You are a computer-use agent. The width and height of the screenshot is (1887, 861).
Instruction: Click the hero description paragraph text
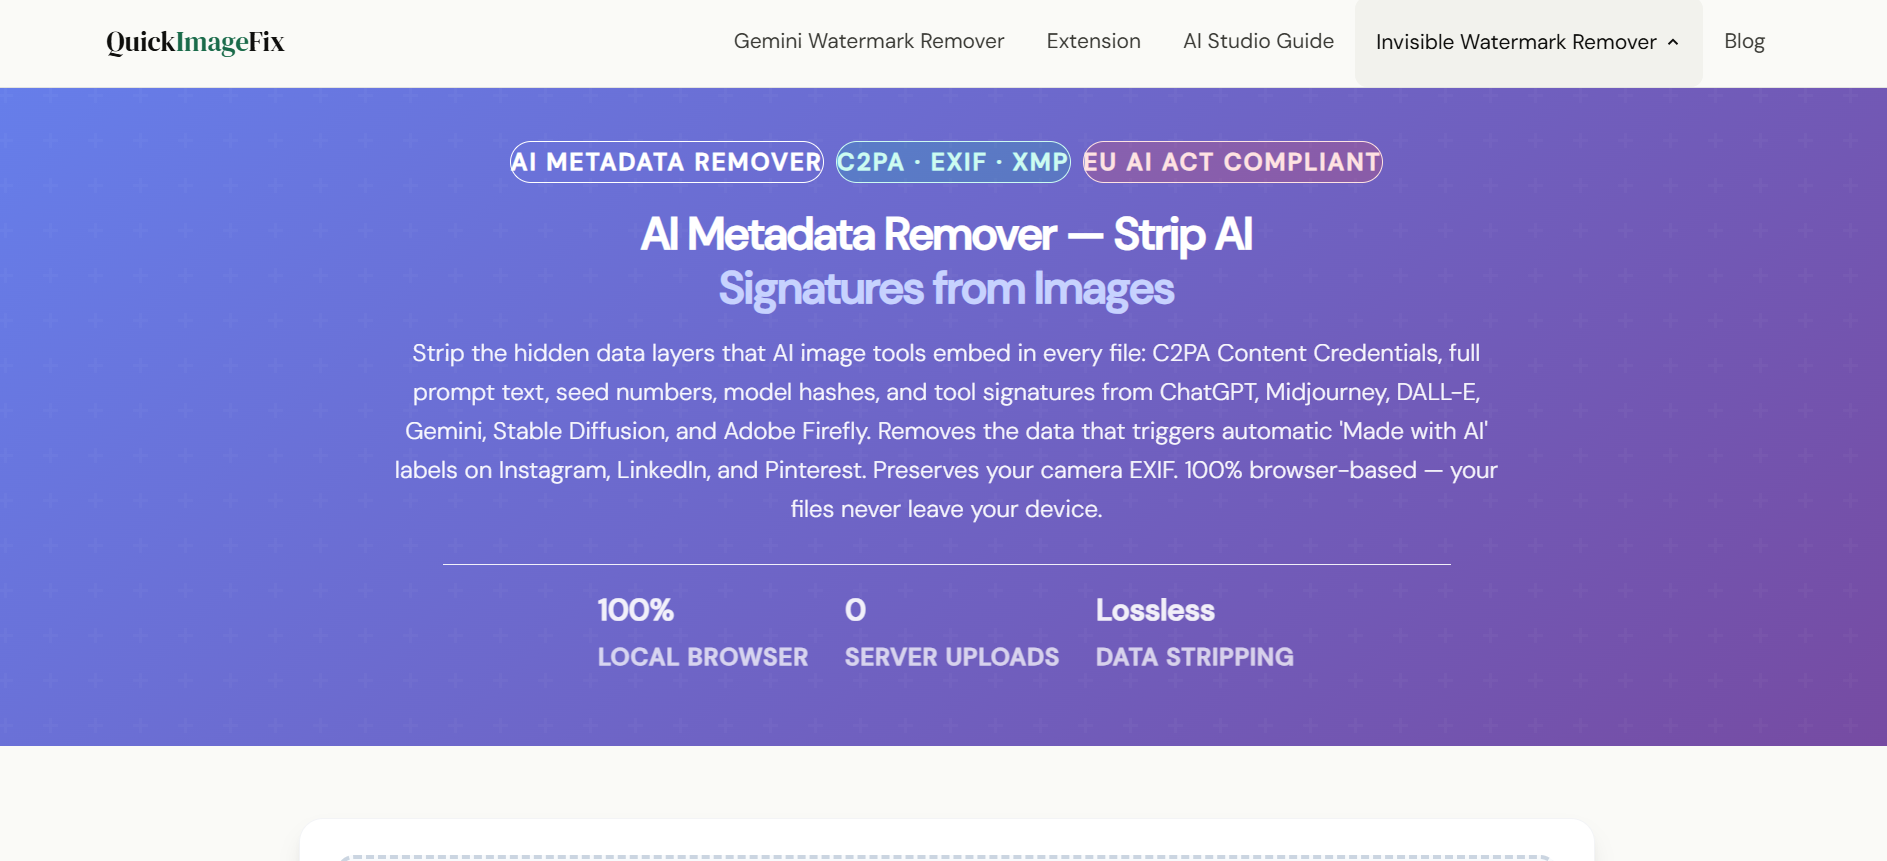[946, 430]
